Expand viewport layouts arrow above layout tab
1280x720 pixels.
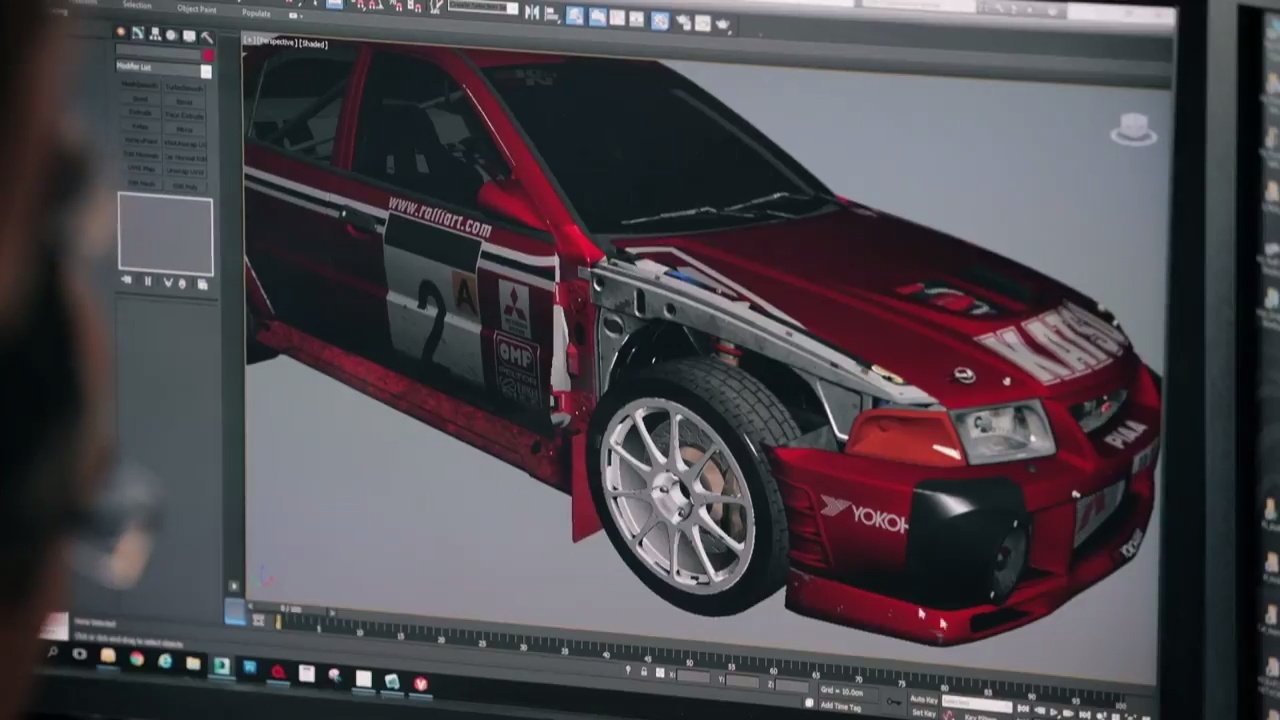(x=234, y=586)
